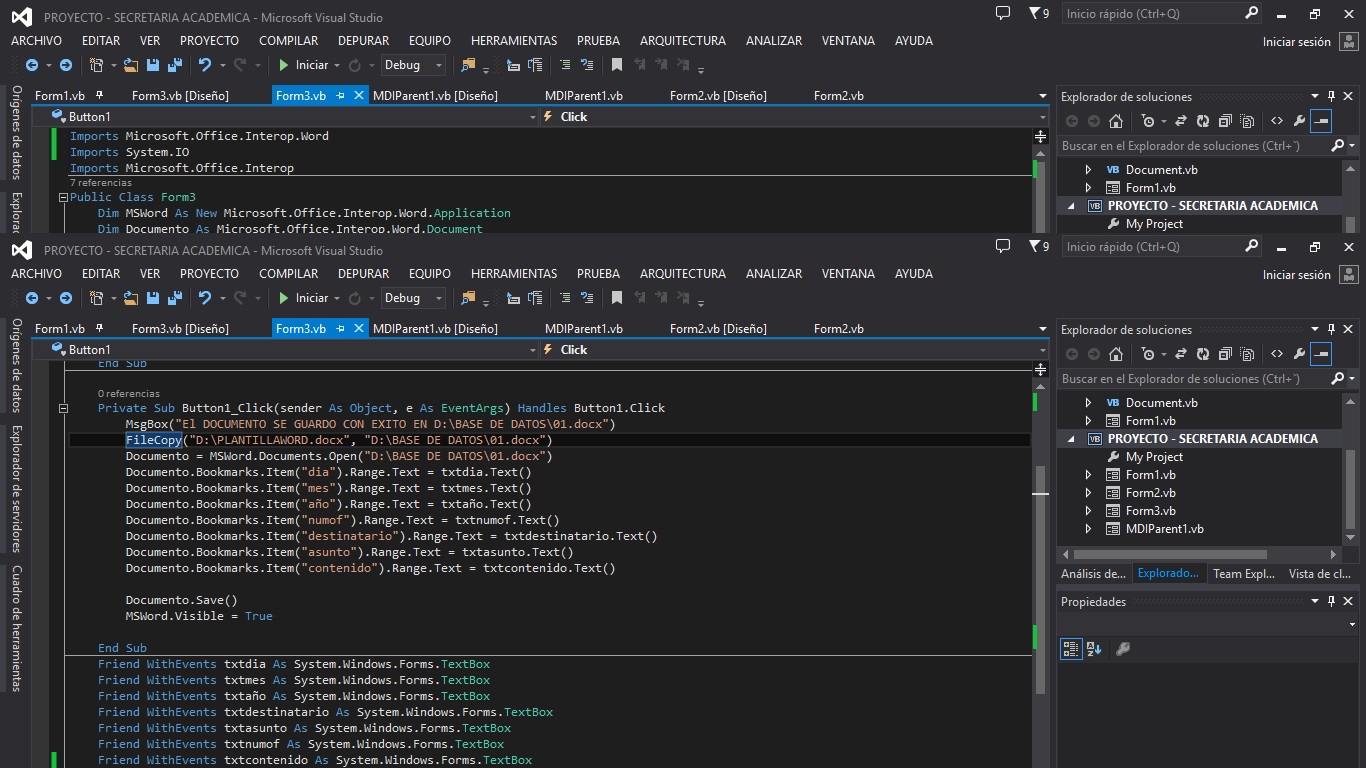This screenshot has height=768, width=1366.
Task: Click Home icon in upper Solution Explorer
Action: coord(1116,121)
